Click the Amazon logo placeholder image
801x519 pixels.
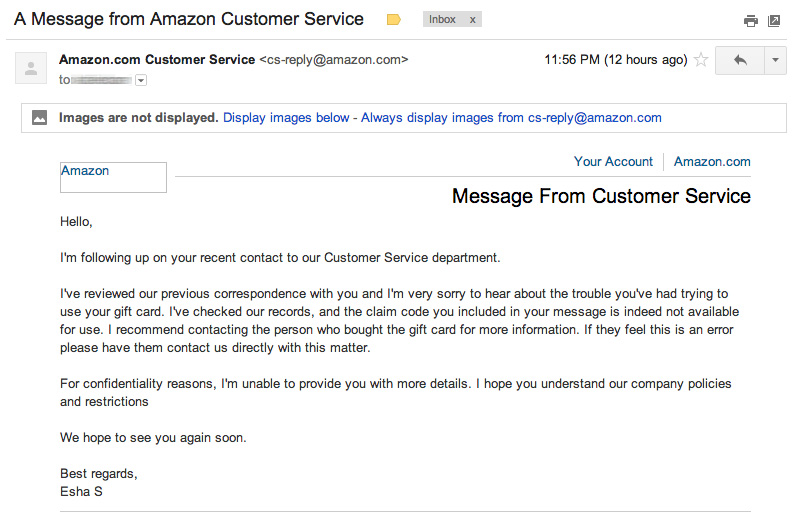click(x=113, y=177)
